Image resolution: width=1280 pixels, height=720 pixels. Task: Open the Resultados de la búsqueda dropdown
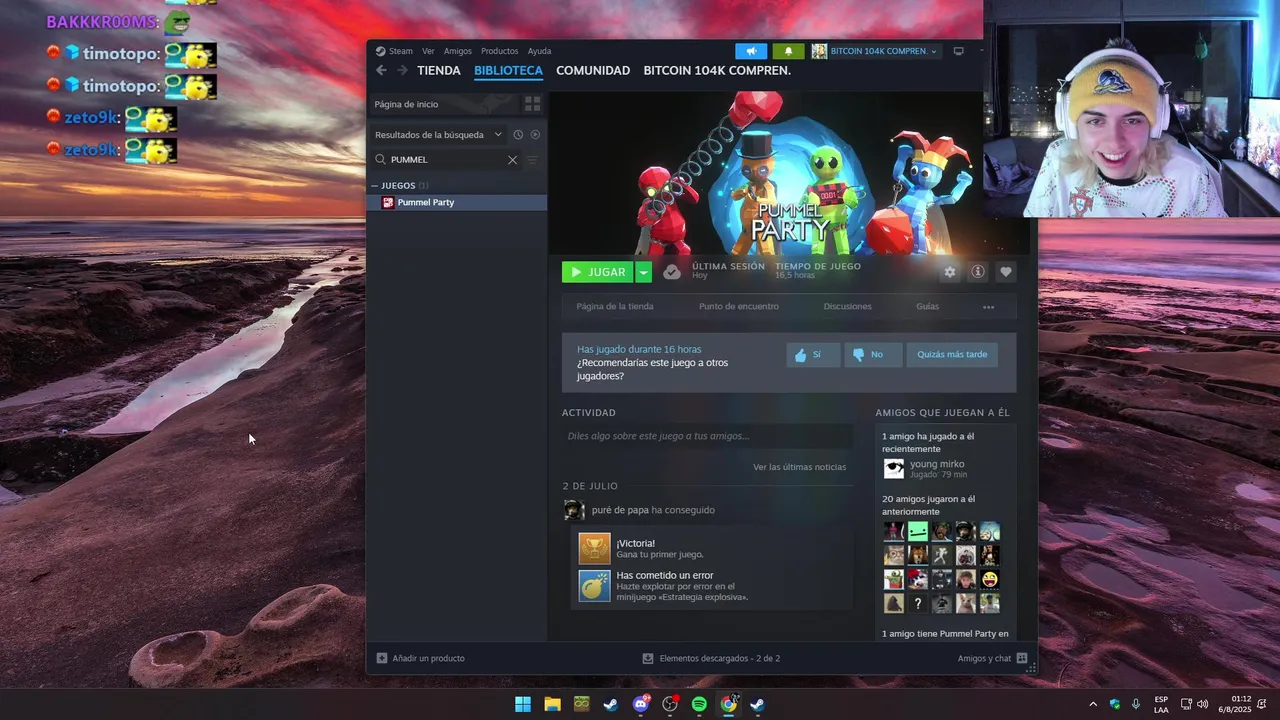coord(438,134)
